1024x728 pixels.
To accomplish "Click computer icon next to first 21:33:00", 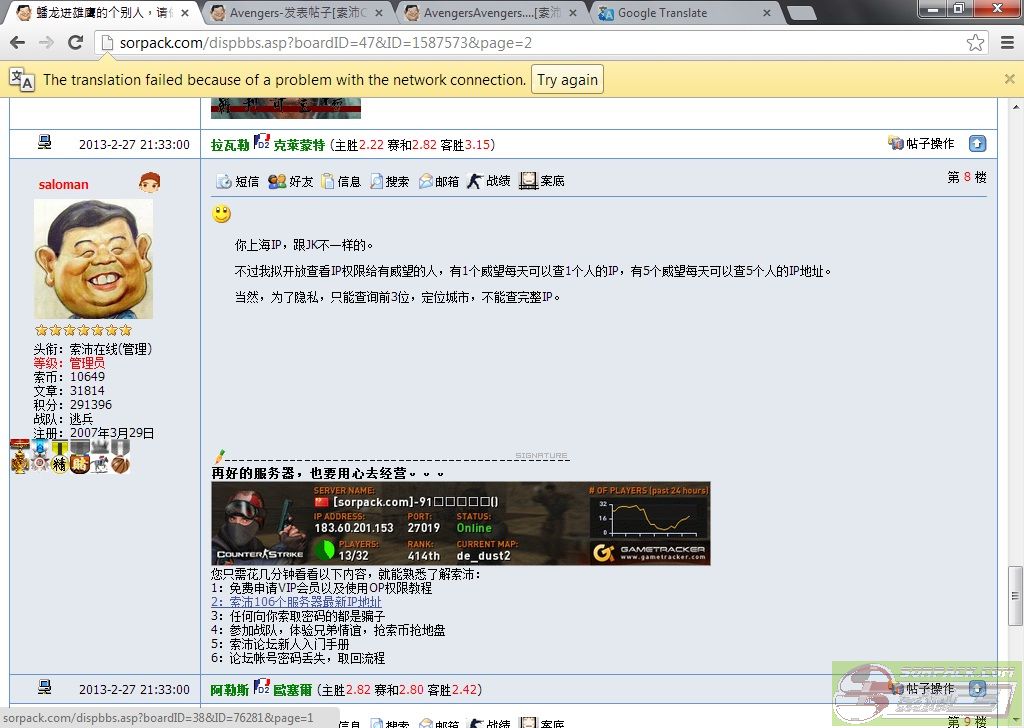I will [x=44, y=142].
